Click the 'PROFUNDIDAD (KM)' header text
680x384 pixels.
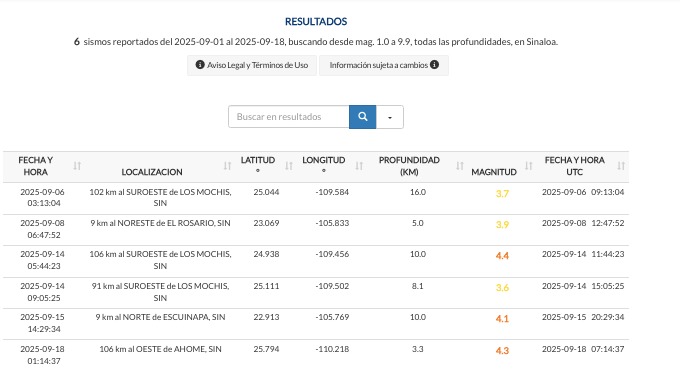(x=409, y=166)
